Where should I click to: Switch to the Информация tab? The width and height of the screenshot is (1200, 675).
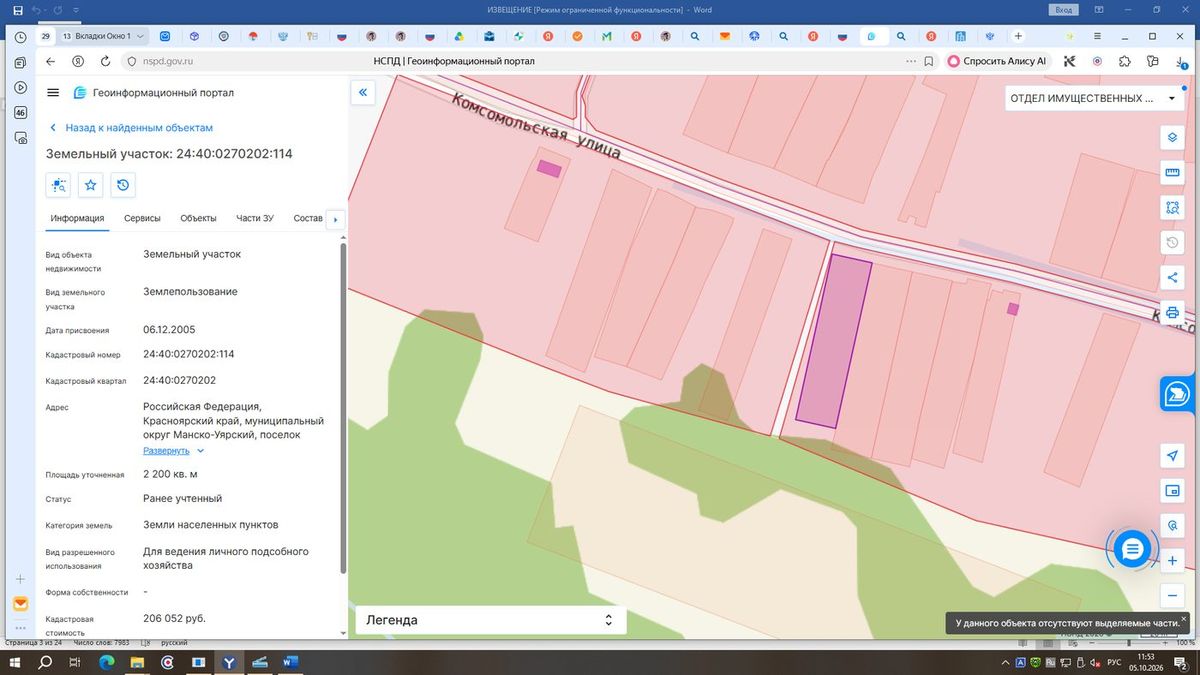[x=78, y=218]
